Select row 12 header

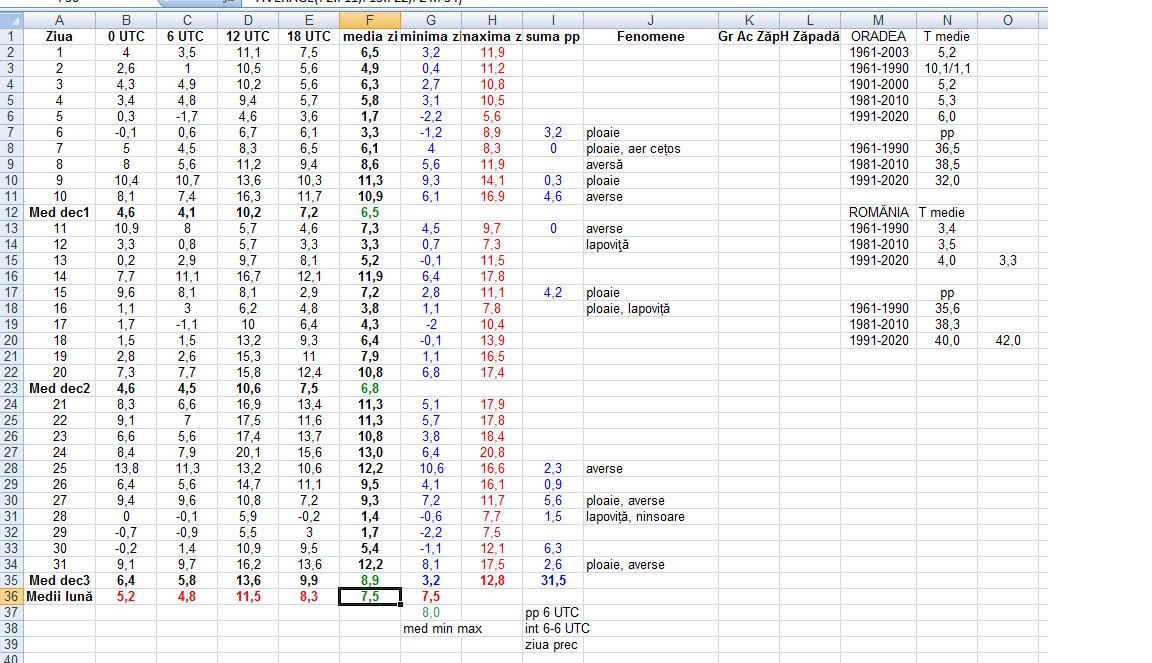11,212
